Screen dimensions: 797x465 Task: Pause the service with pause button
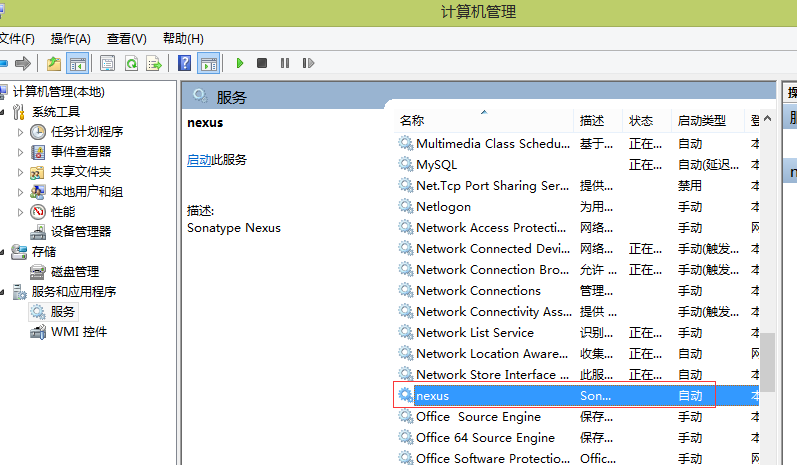click(285, 63)
